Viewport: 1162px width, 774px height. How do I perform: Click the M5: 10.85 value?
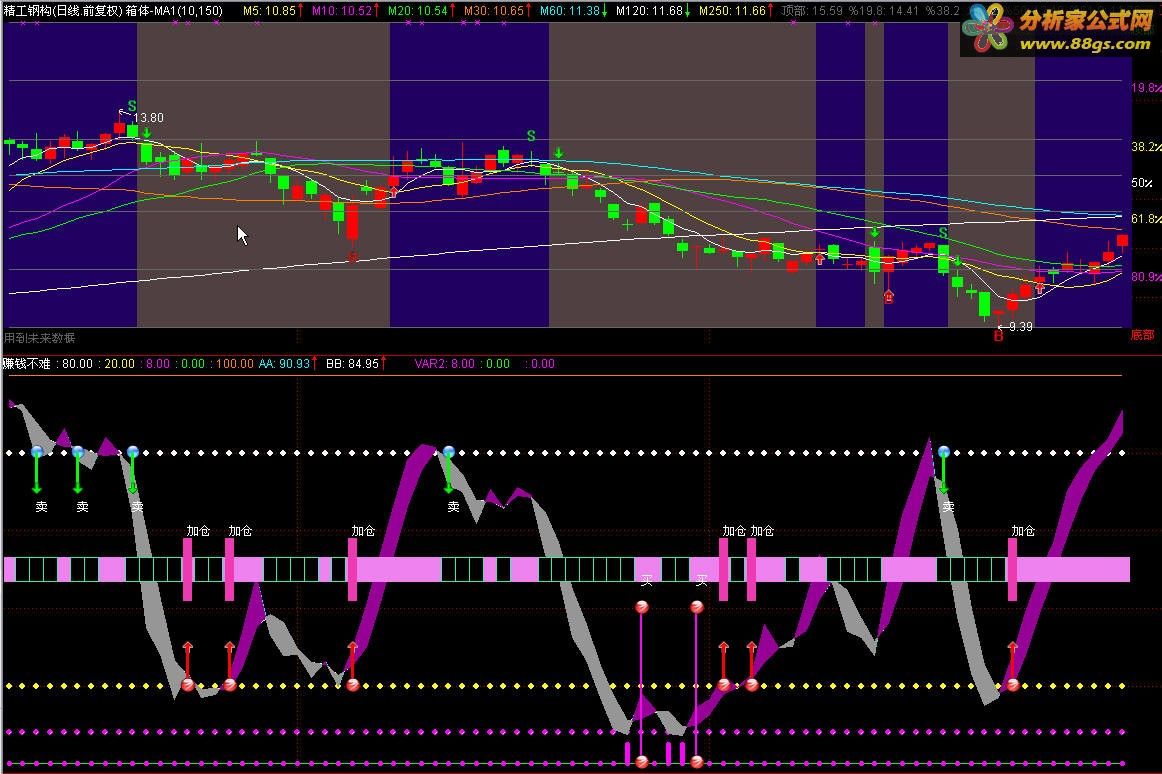(269, 10)
